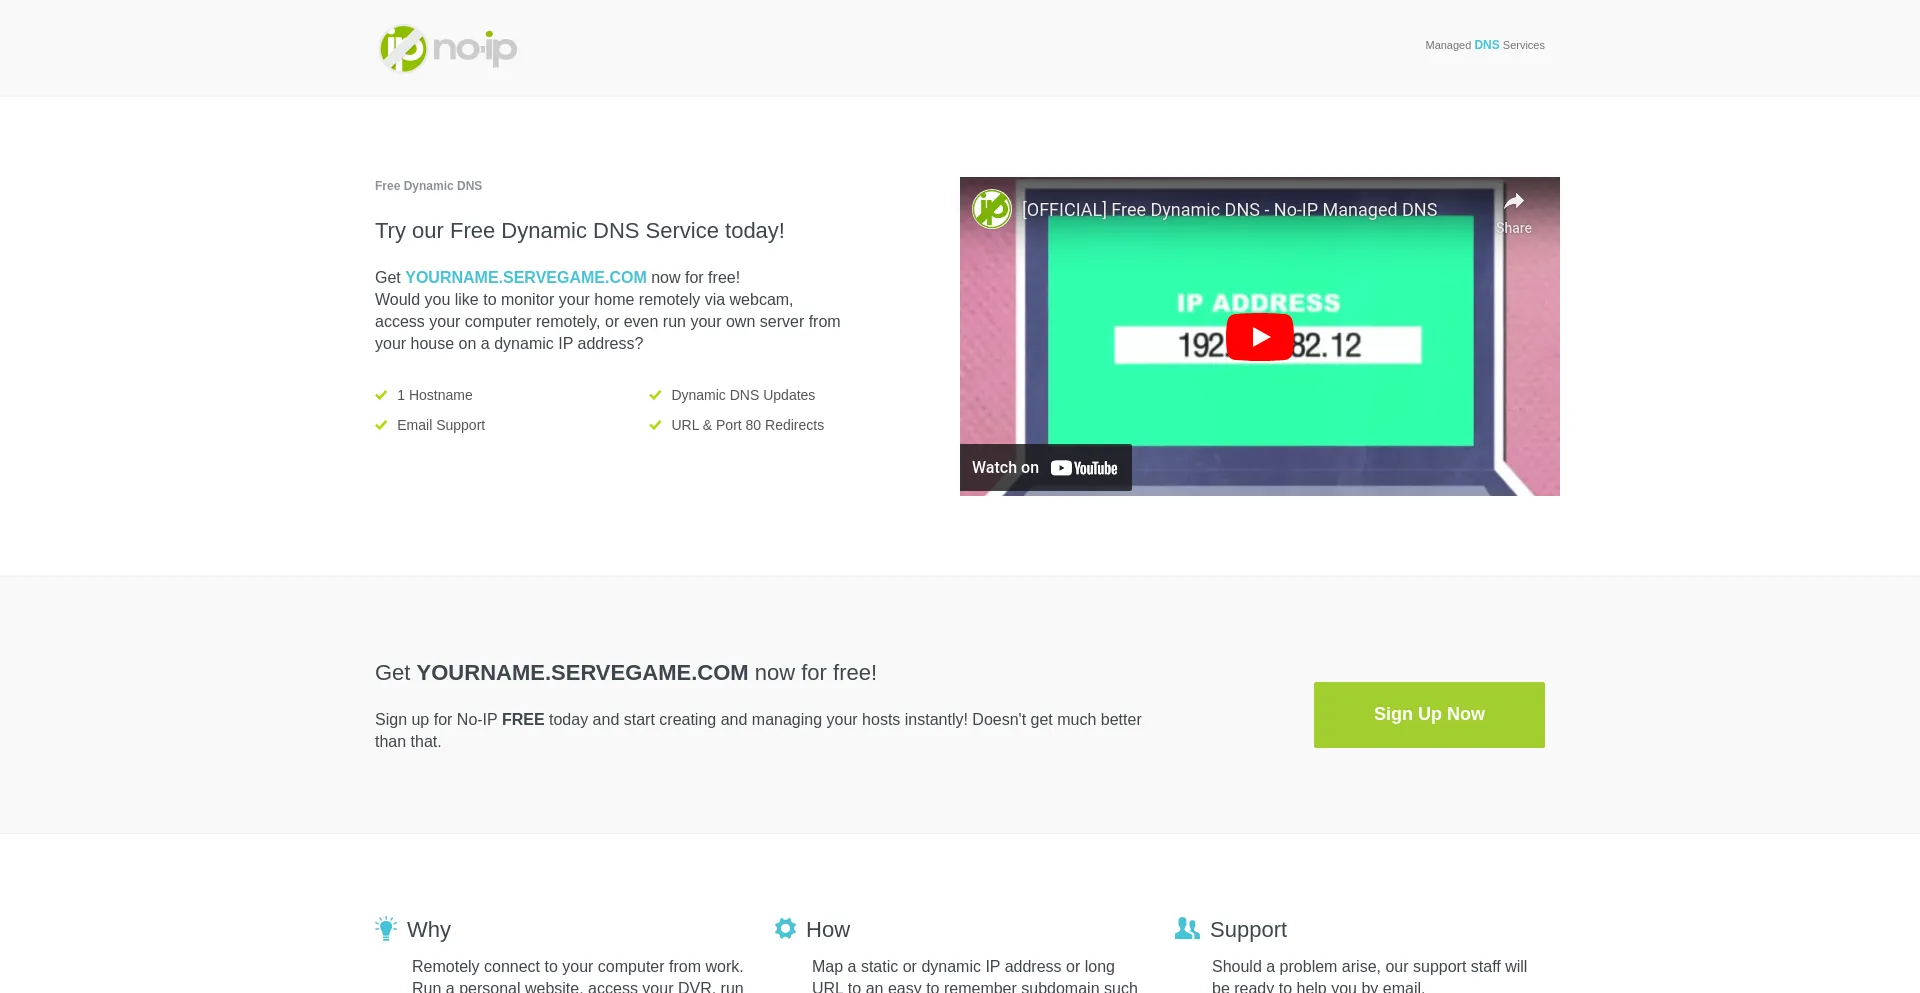
Task: Click the Sign Up Now button
Action: [x=1428, y=715]
